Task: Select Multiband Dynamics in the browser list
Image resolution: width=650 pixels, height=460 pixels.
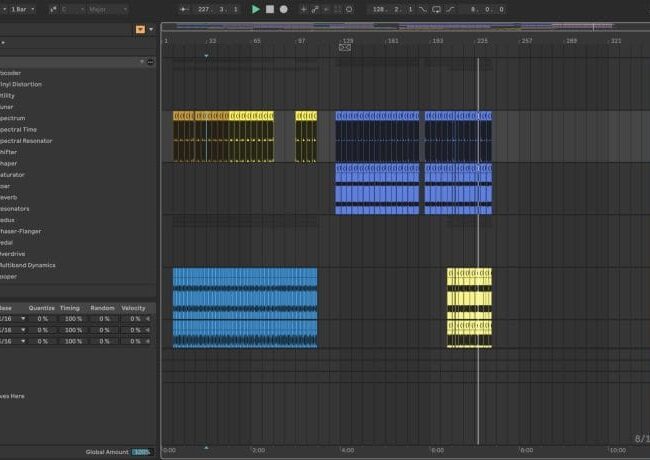Action: click(29, 265)
